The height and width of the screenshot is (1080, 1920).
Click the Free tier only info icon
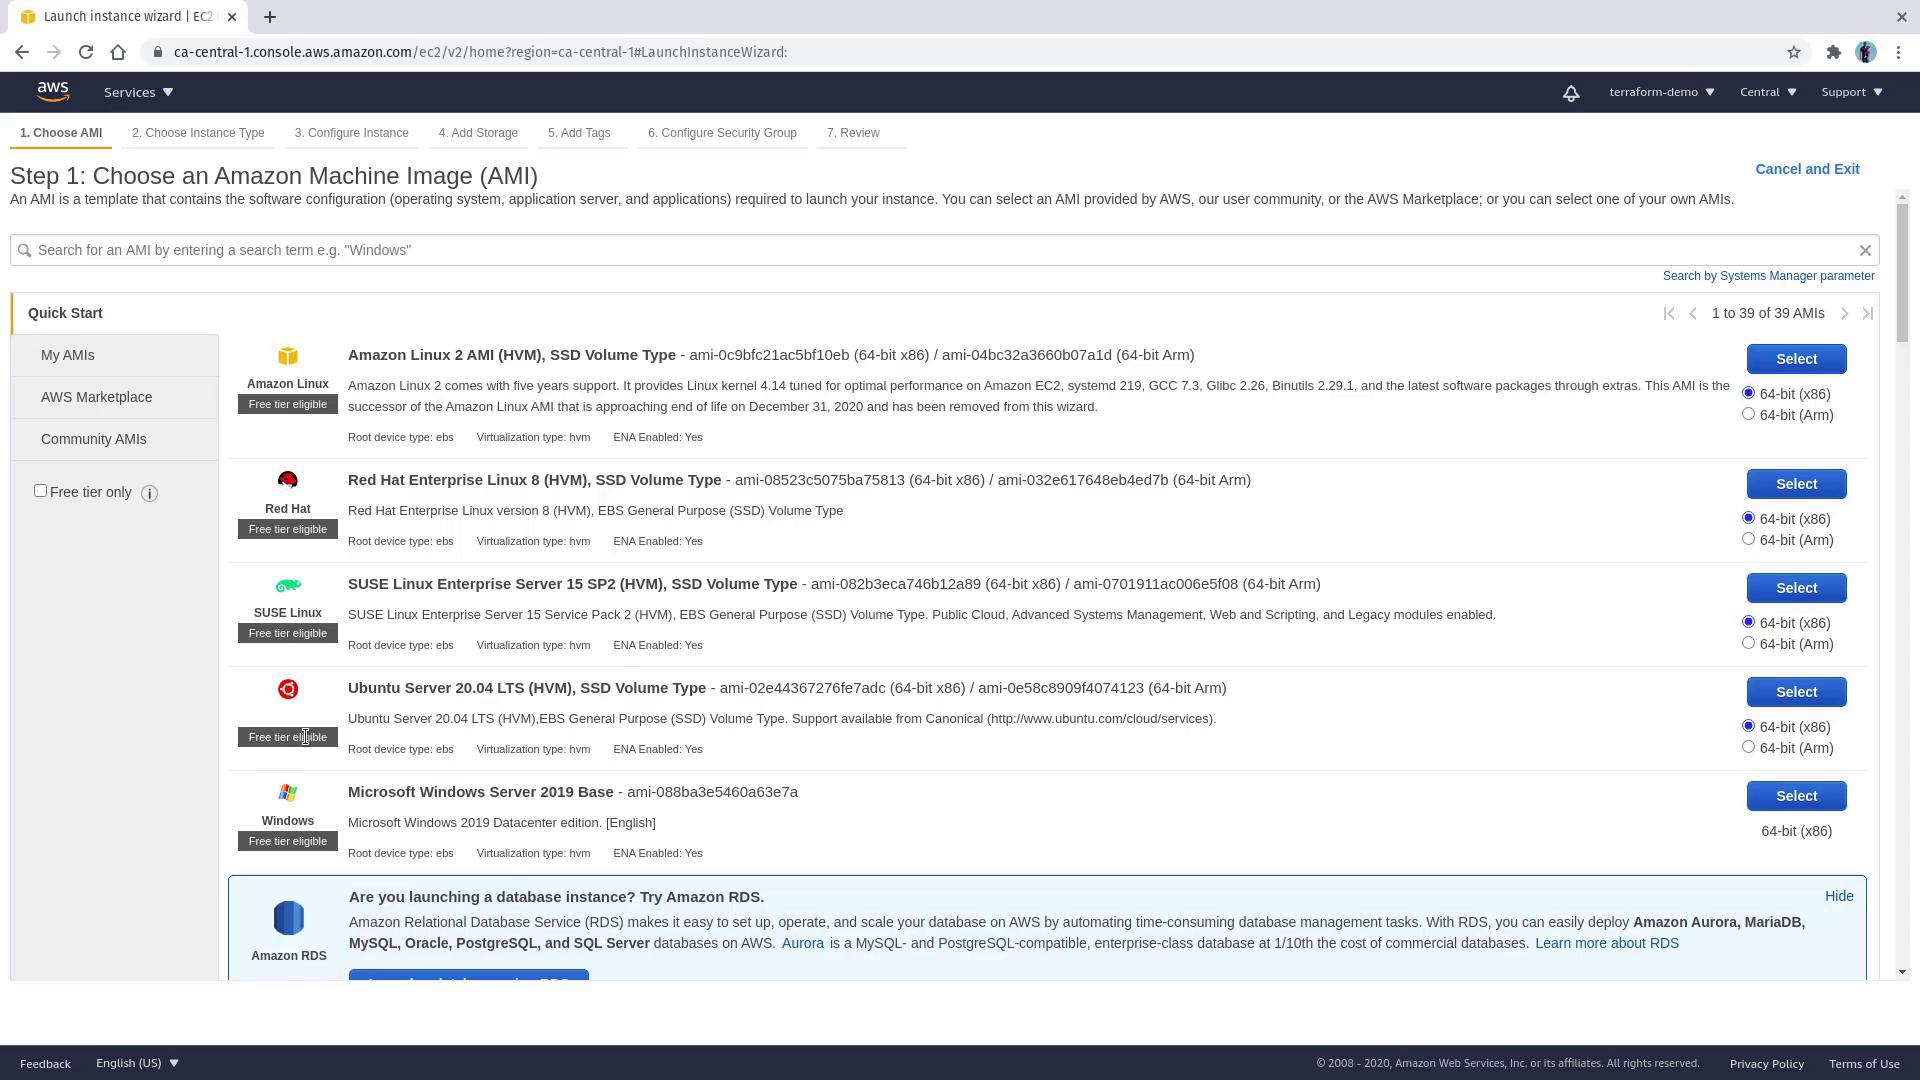point(149,493)
